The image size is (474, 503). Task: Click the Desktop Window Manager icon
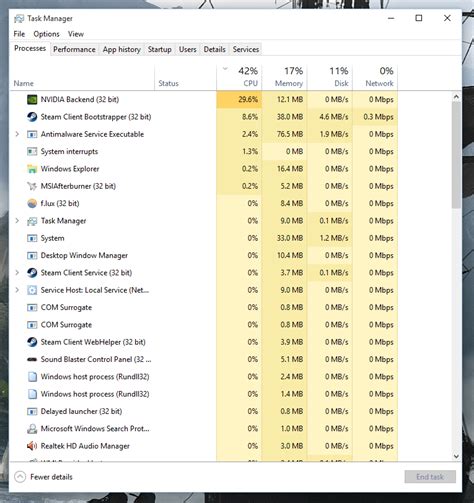tap(32, 255)
